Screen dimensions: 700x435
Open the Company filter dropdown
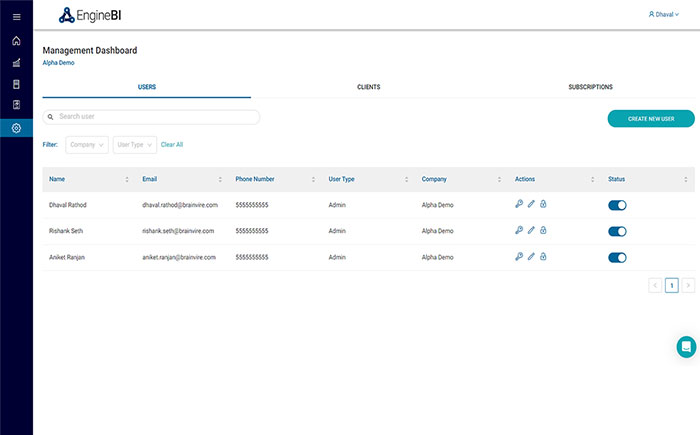87,145
